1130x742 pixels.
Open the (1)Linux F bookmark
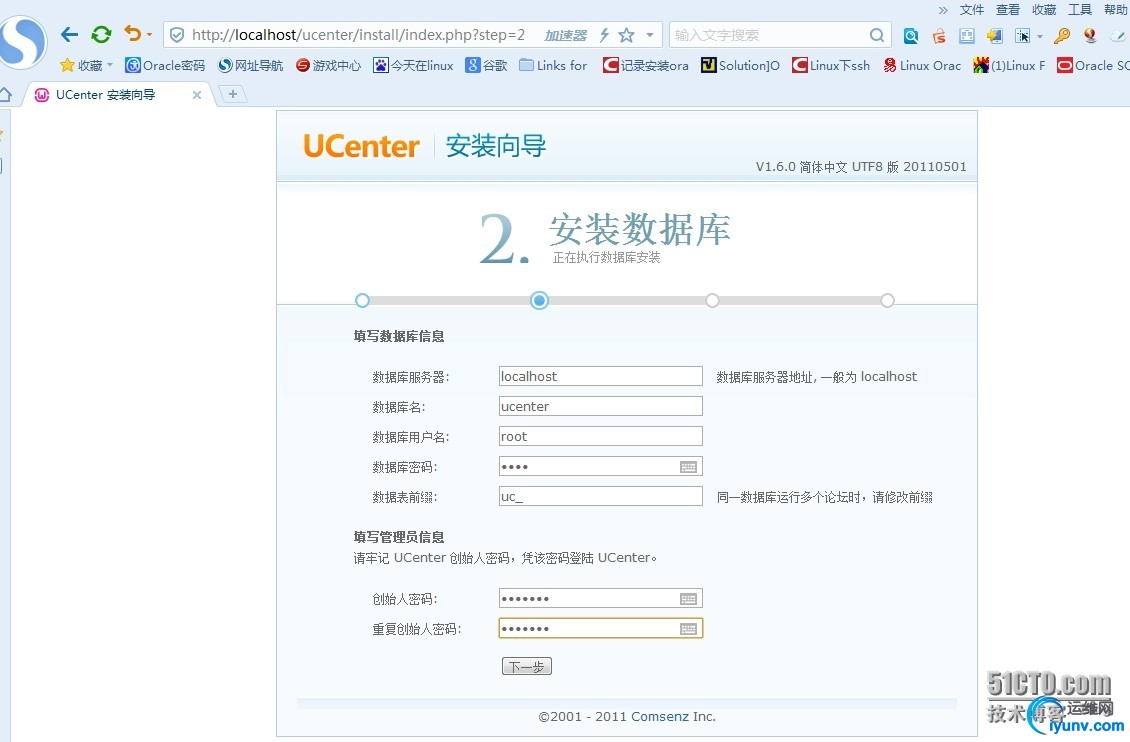[1009, 66]
